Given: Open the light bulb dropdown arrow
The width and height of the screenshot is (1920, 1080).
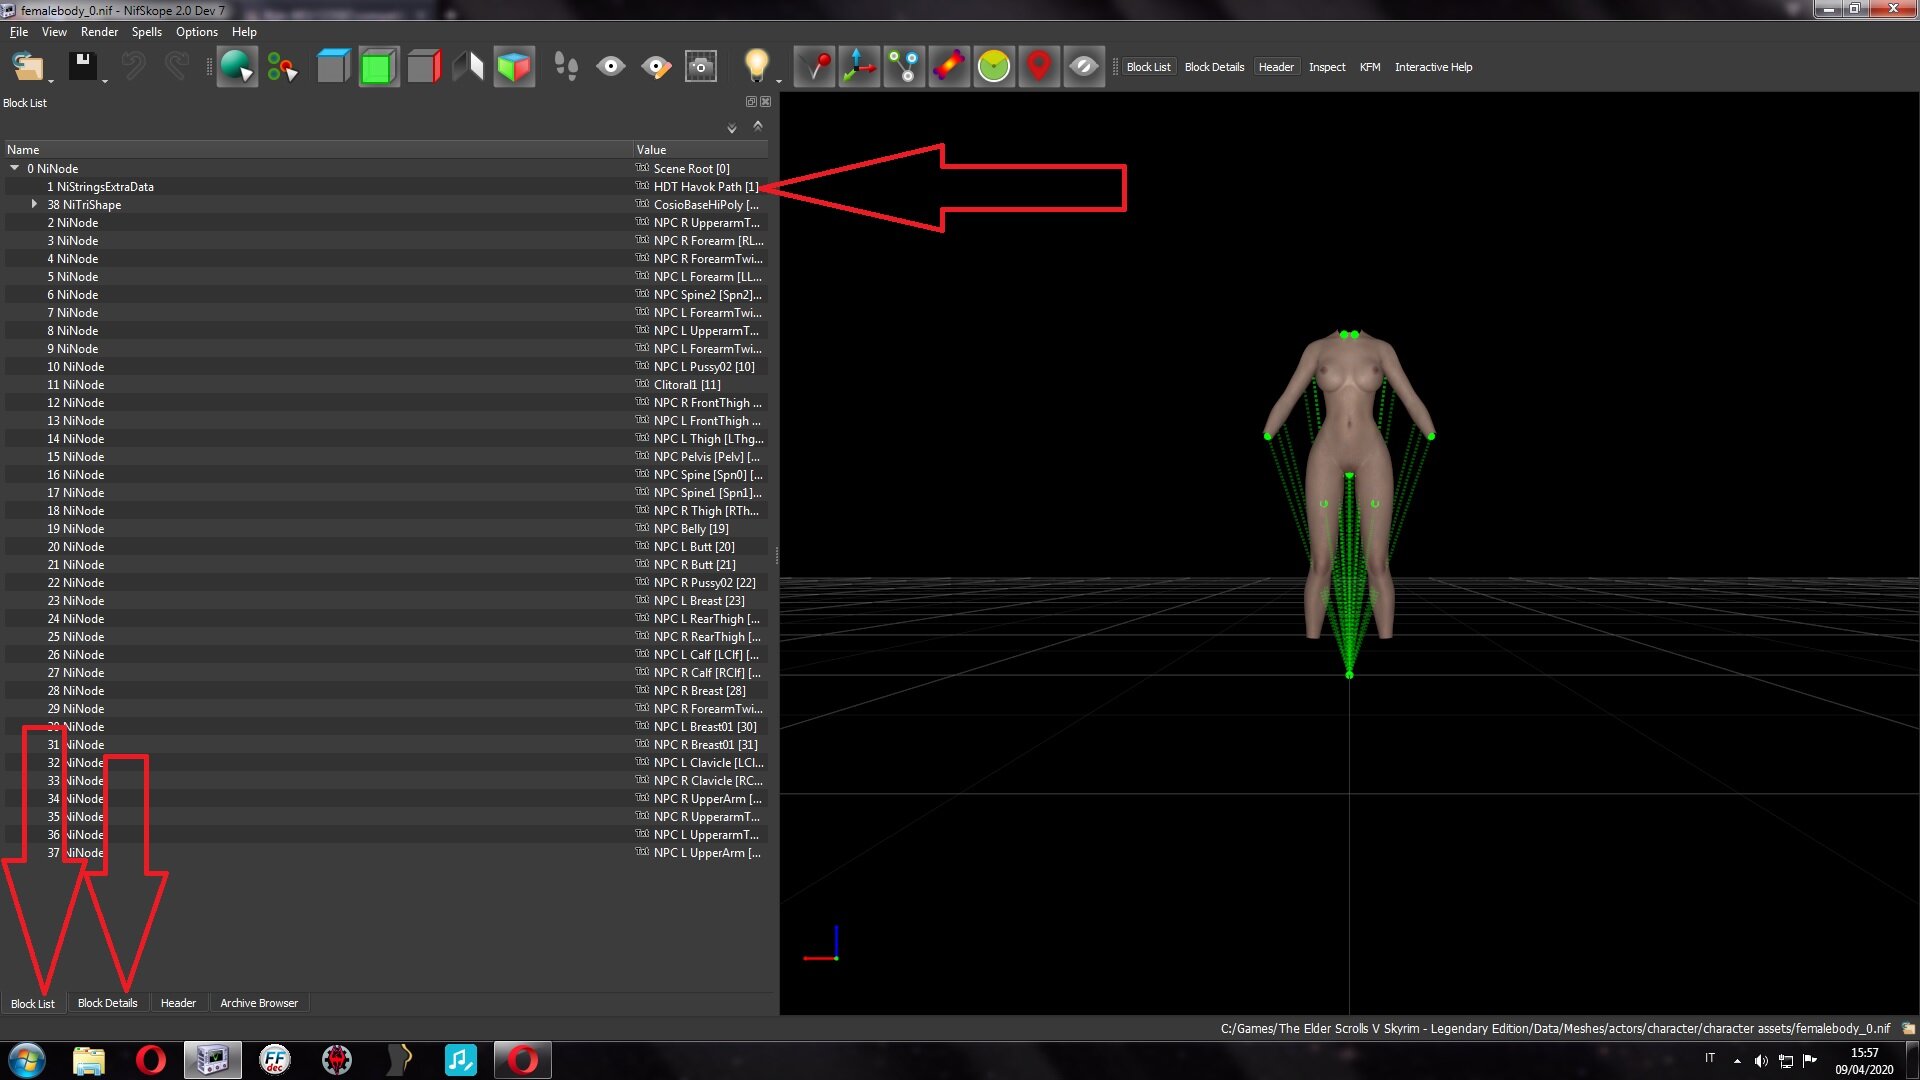Looking at the screenshot, I should [779, 81].
